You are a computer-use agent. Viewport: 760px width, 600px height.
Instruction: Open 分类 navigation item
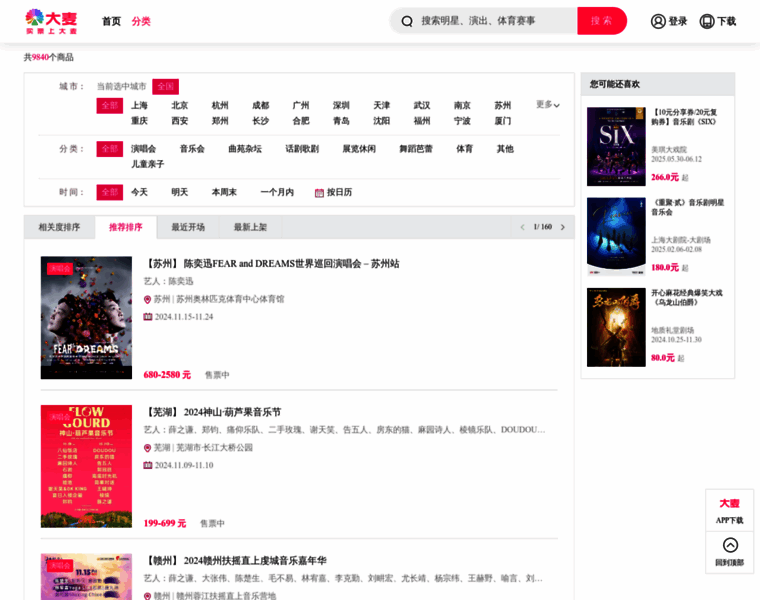[x=141, y=21]
